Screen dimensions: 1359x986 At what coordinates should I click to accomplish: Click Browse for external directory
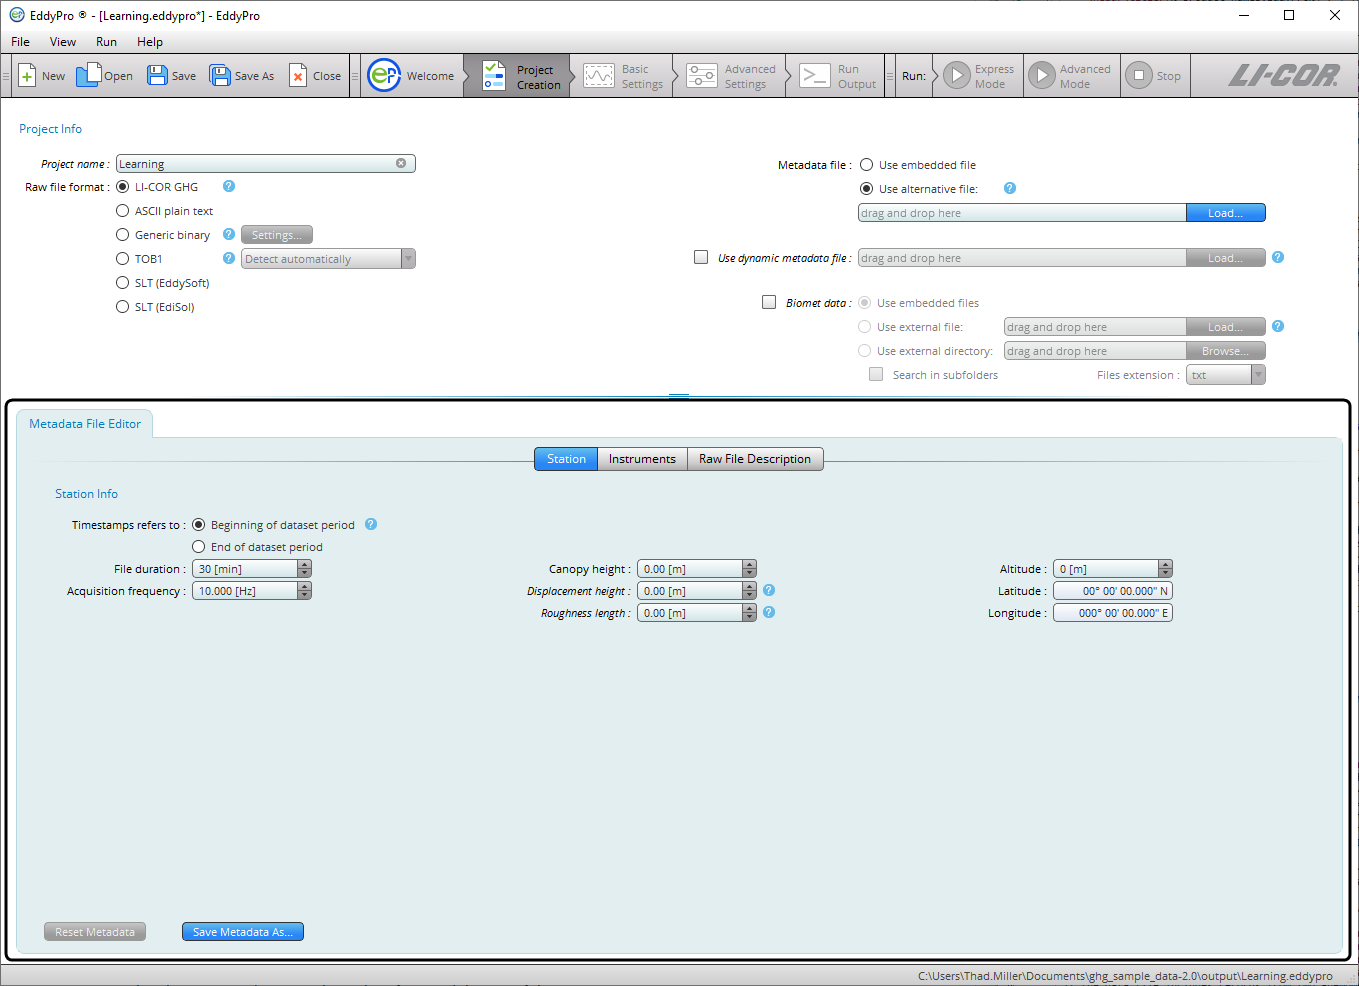[1226, 351]
